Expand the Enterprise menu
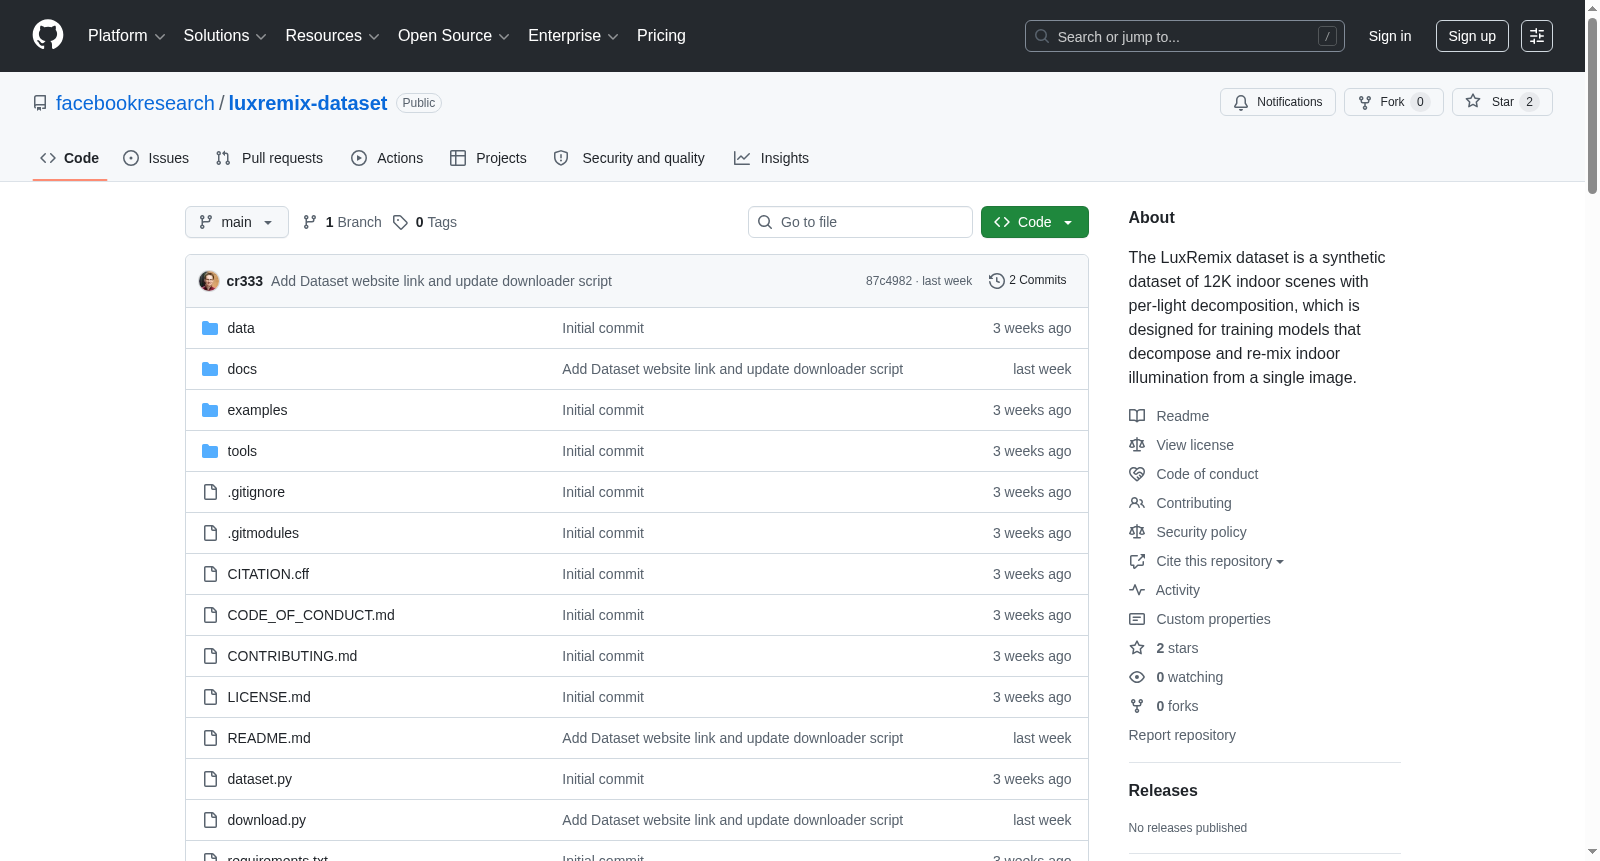1600x861 pixels. coord(573,36)
